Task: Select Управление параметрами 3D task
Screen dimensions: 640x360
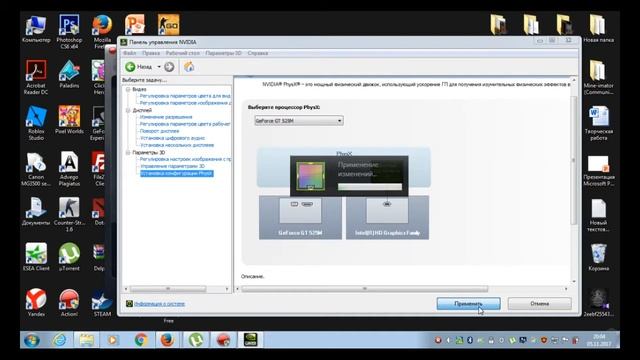Action: coord(172,166)
